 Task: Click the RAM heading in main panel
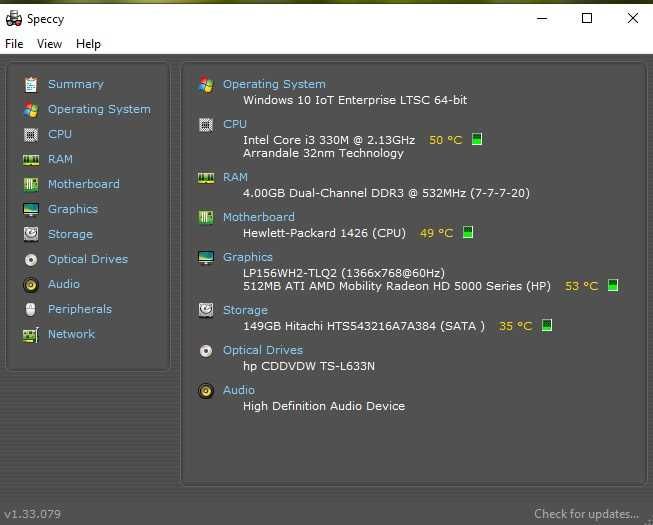click(235, 178)
